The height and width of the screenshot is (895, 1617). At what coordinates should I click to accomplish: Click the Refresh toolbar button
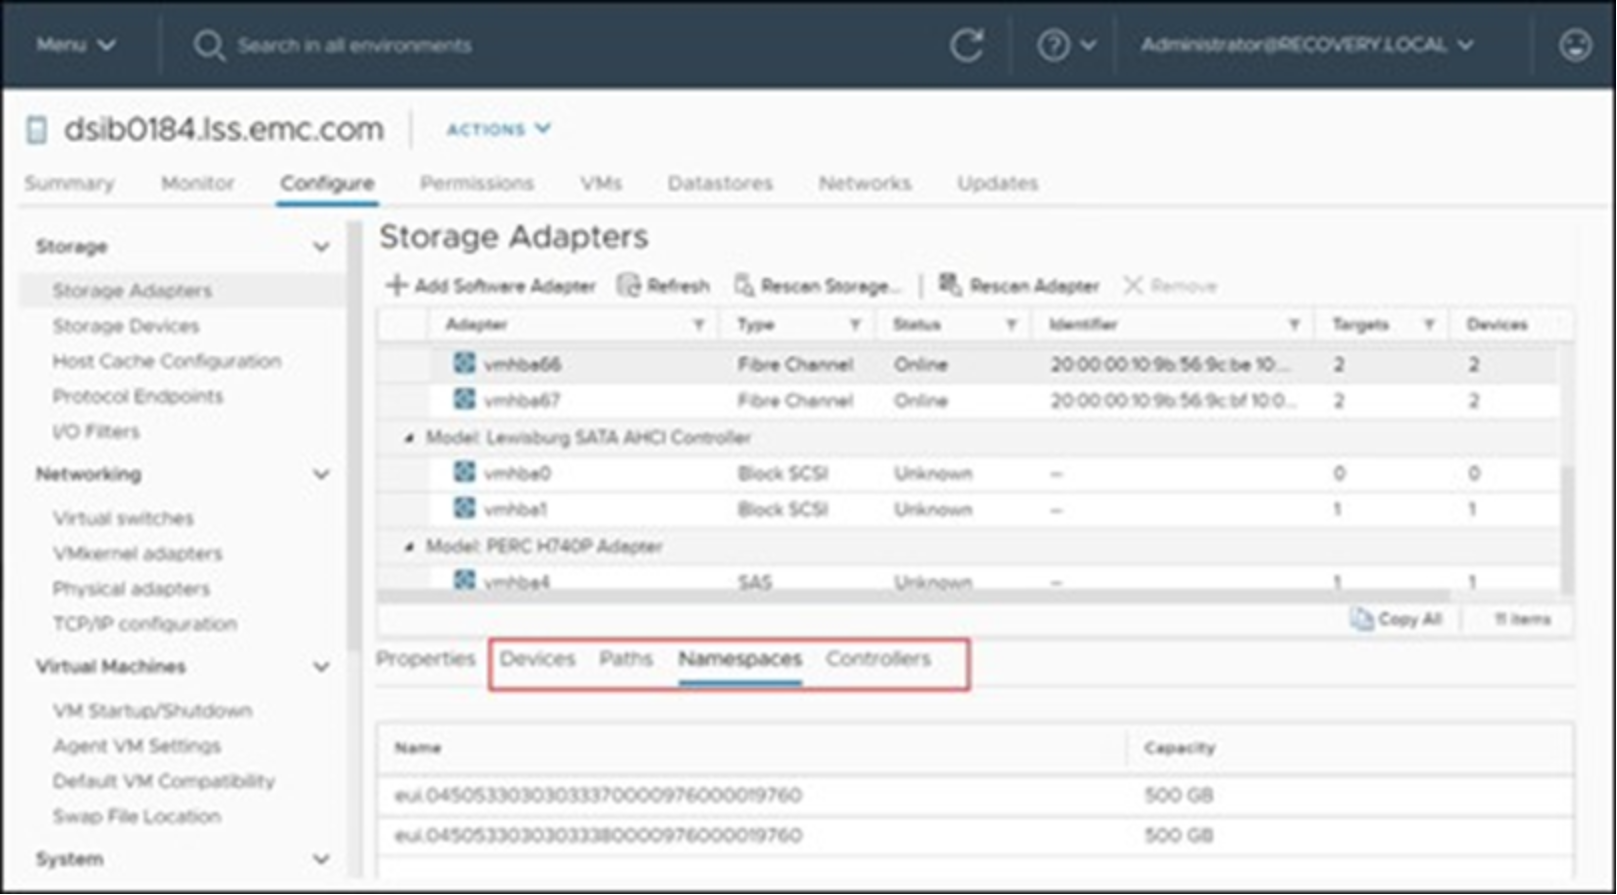tap(663, 286)
